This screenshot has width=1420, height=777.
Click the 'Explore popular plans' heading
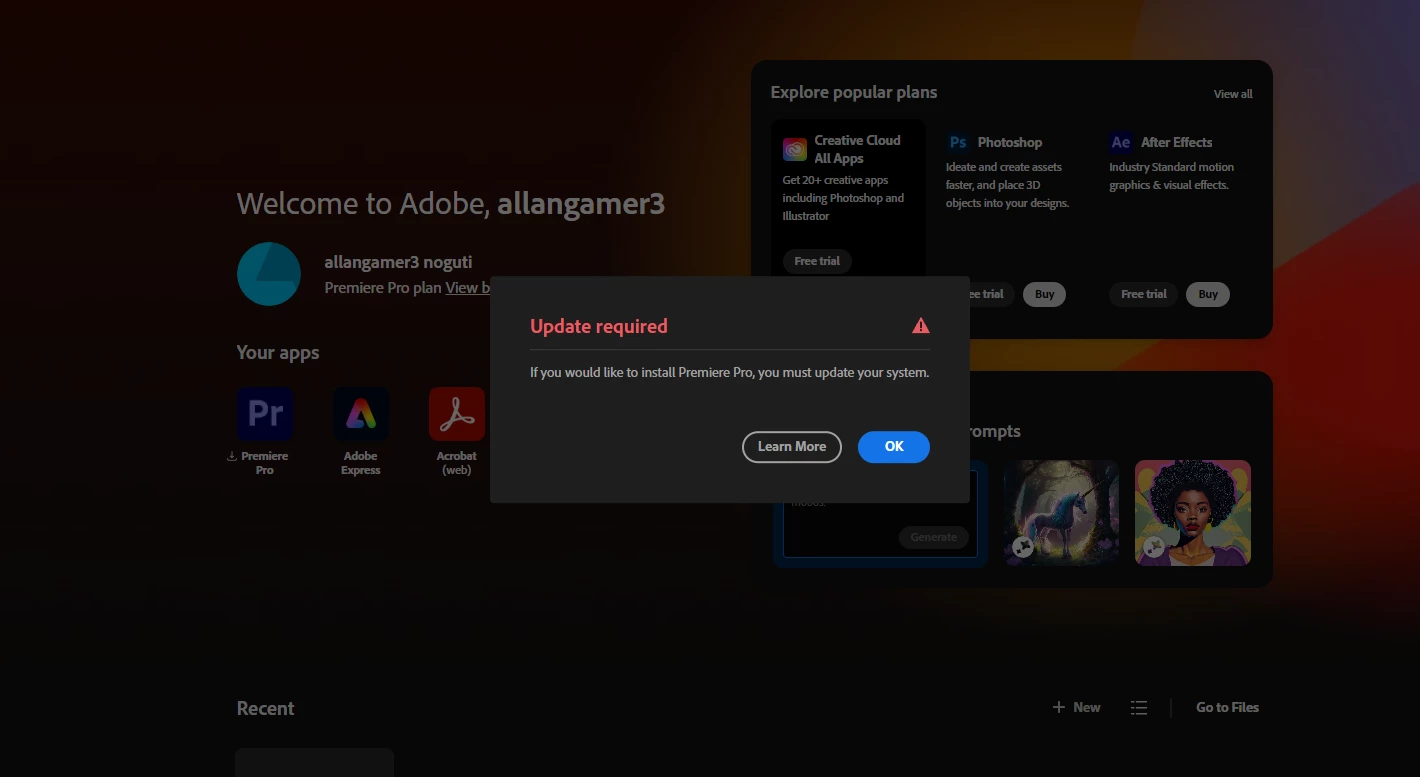pos(854,92)
